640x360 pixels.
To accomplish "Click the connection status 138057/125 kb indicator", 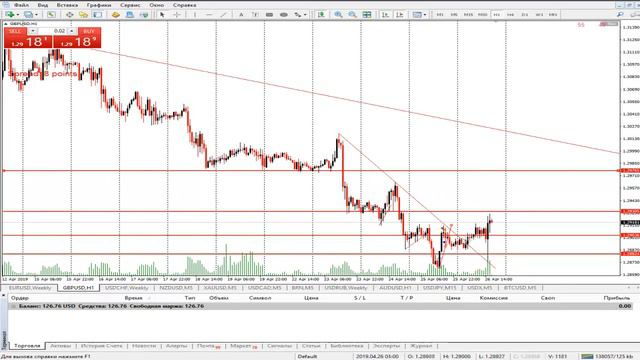I will click(x=608, y=356).
